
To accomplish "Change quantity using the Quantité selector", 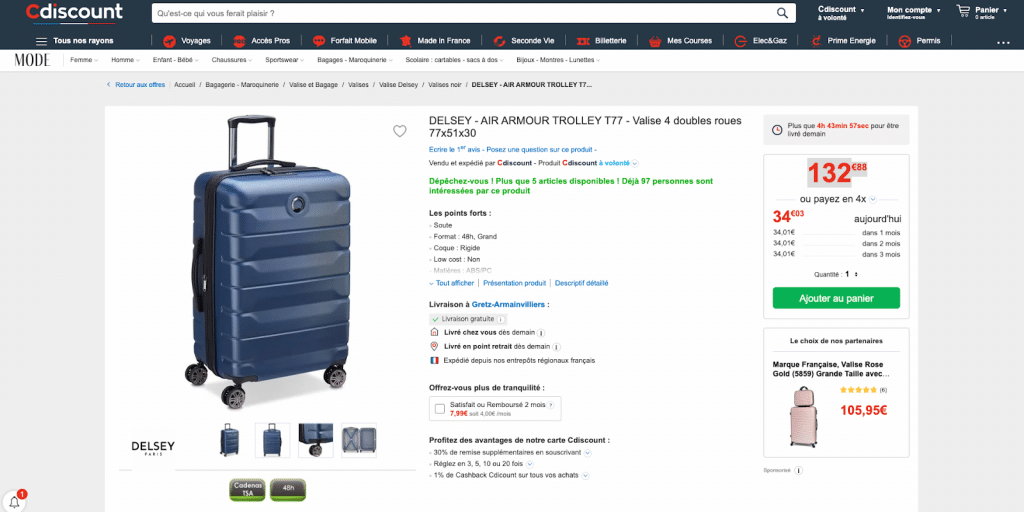I will click(x=851, y=274).
